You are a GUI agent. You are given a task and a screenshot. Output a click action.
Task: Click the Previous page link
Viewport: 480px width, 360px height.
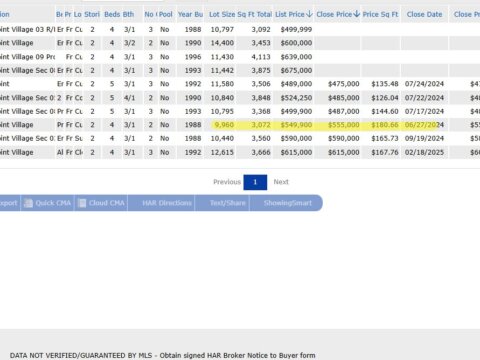[227, 182]
